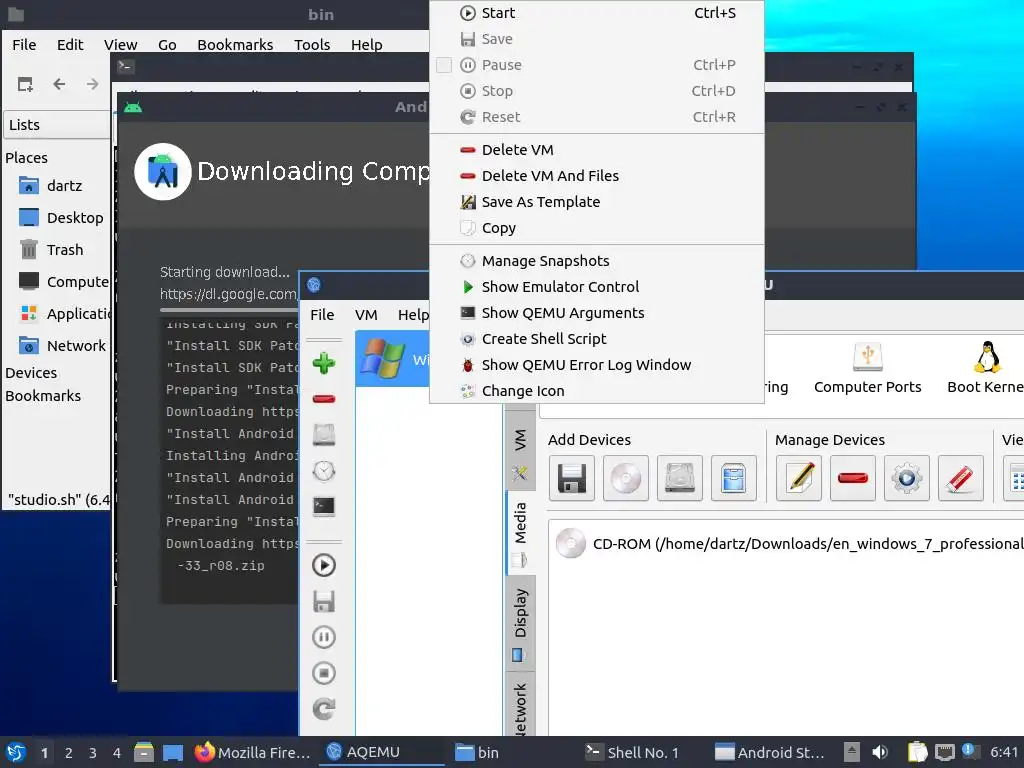Switch to the VM vertical tab

520,451
